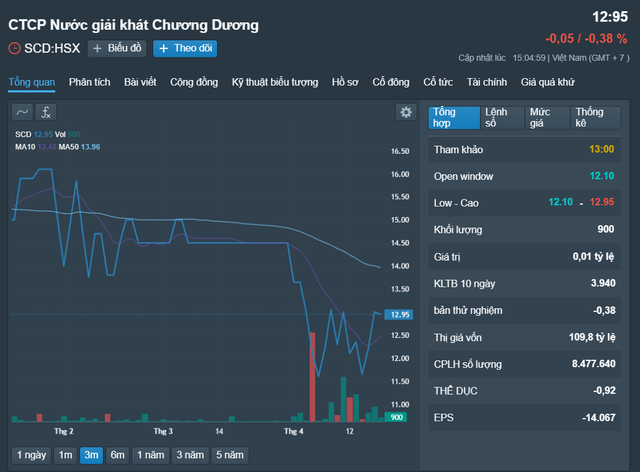Viewport: 640px width, 472px height.
Task: Choose the 1 năm range button
Action: 150,455
